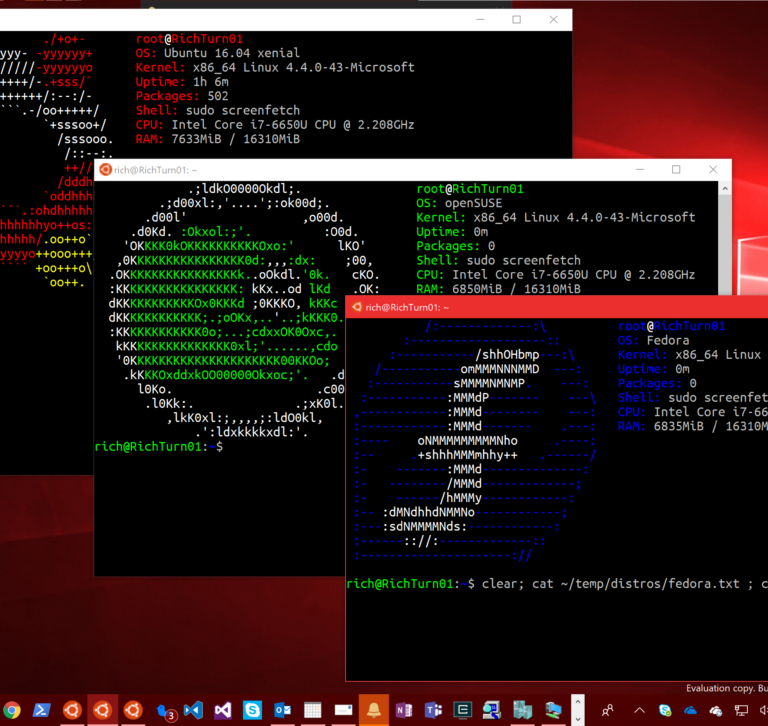
Task: Click the Fedora window's red title bar icon
Action: 357,307
